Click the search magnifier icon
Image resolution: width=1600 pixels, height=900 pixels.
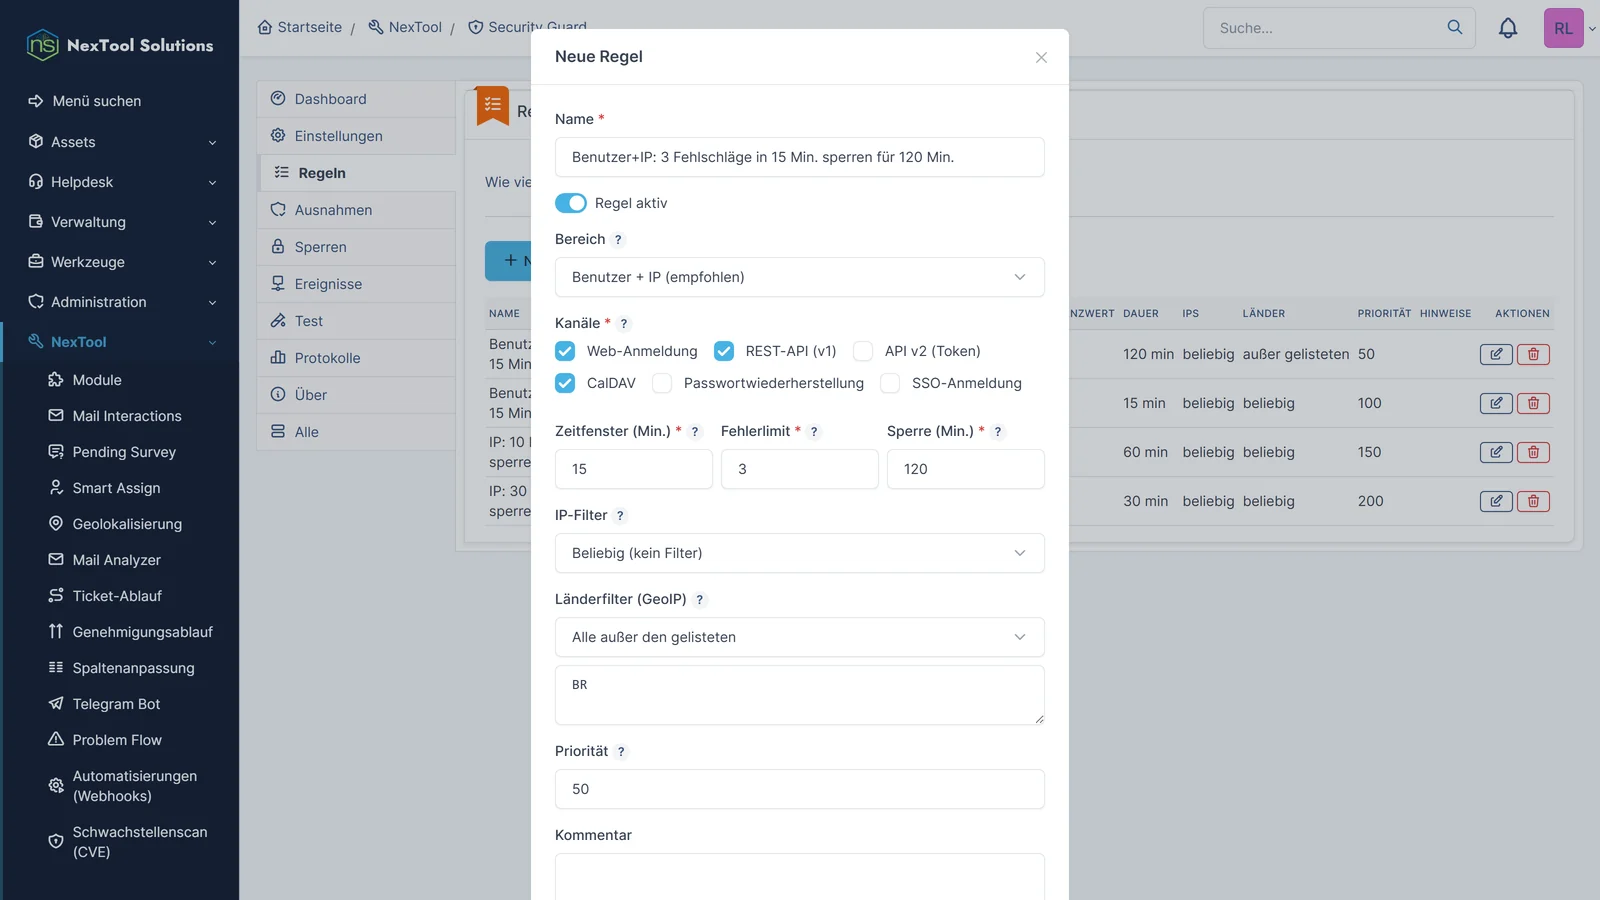pyautogui.click(x=1455, y=27)
